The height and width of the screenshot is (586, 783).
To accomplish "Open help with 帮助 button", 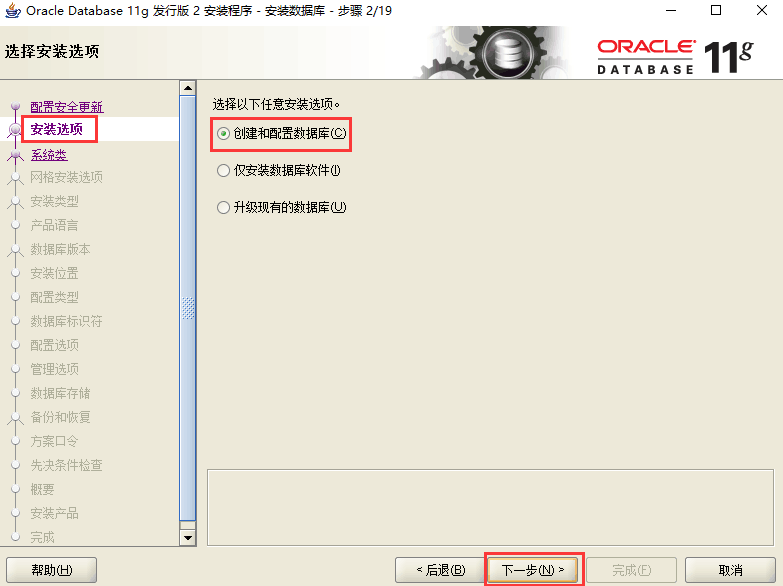I will click(51, 570).
